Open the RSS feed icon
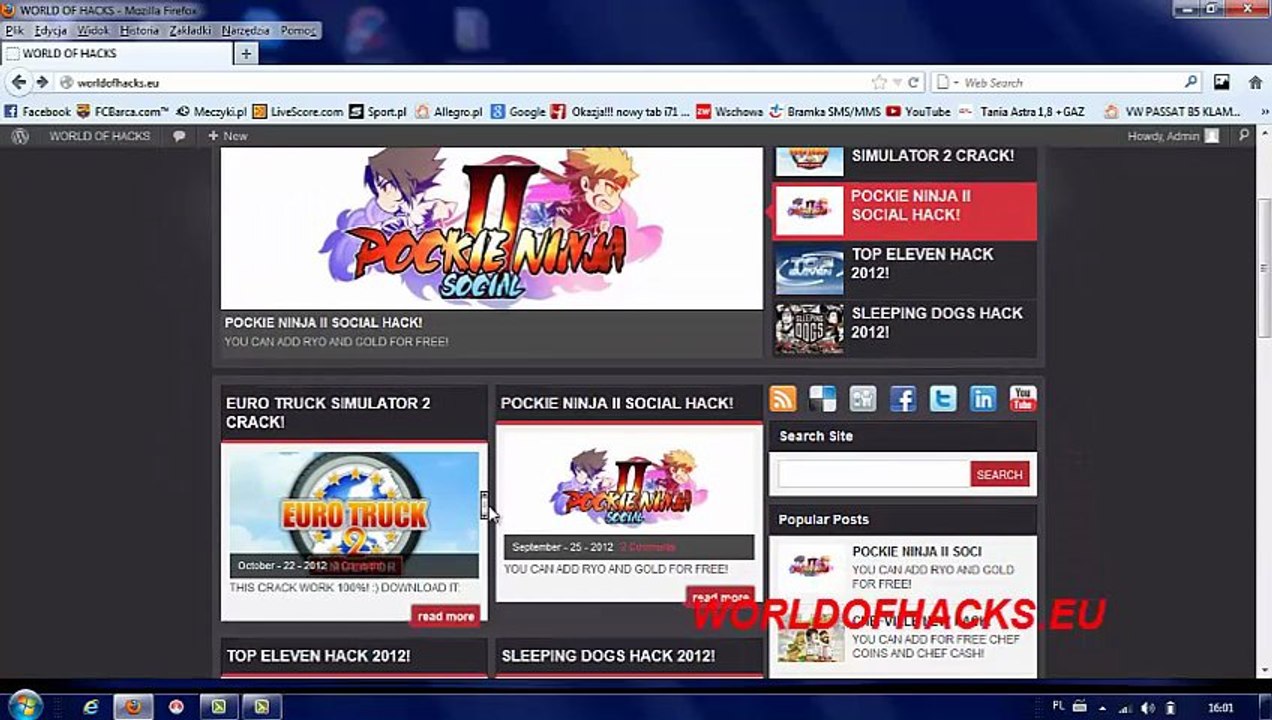This screenshot has height=720, width=1272. pos(783,399)
